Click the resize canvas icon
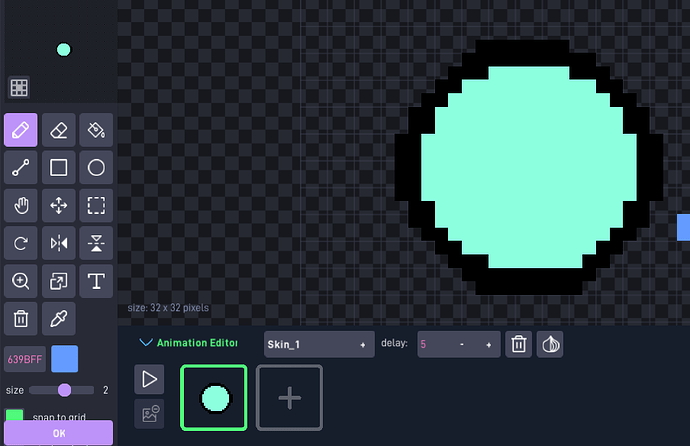This screenshot has width=690, height=446. (x=59, y=281)
